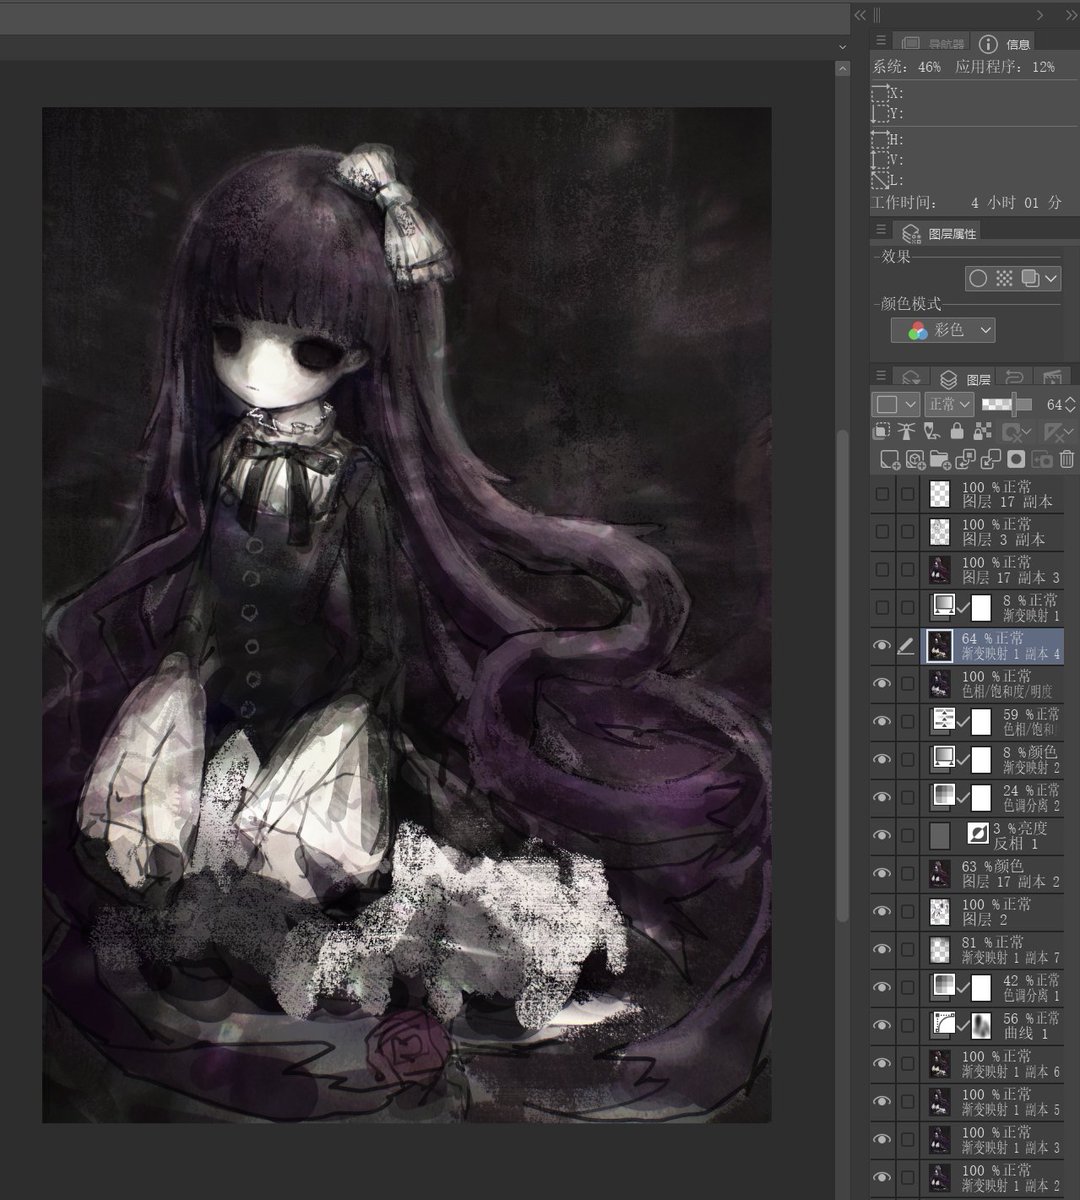Screen dimensions: 1080x1200
Task: Open the history tab beside 图层
Action: pos(1014,378)
